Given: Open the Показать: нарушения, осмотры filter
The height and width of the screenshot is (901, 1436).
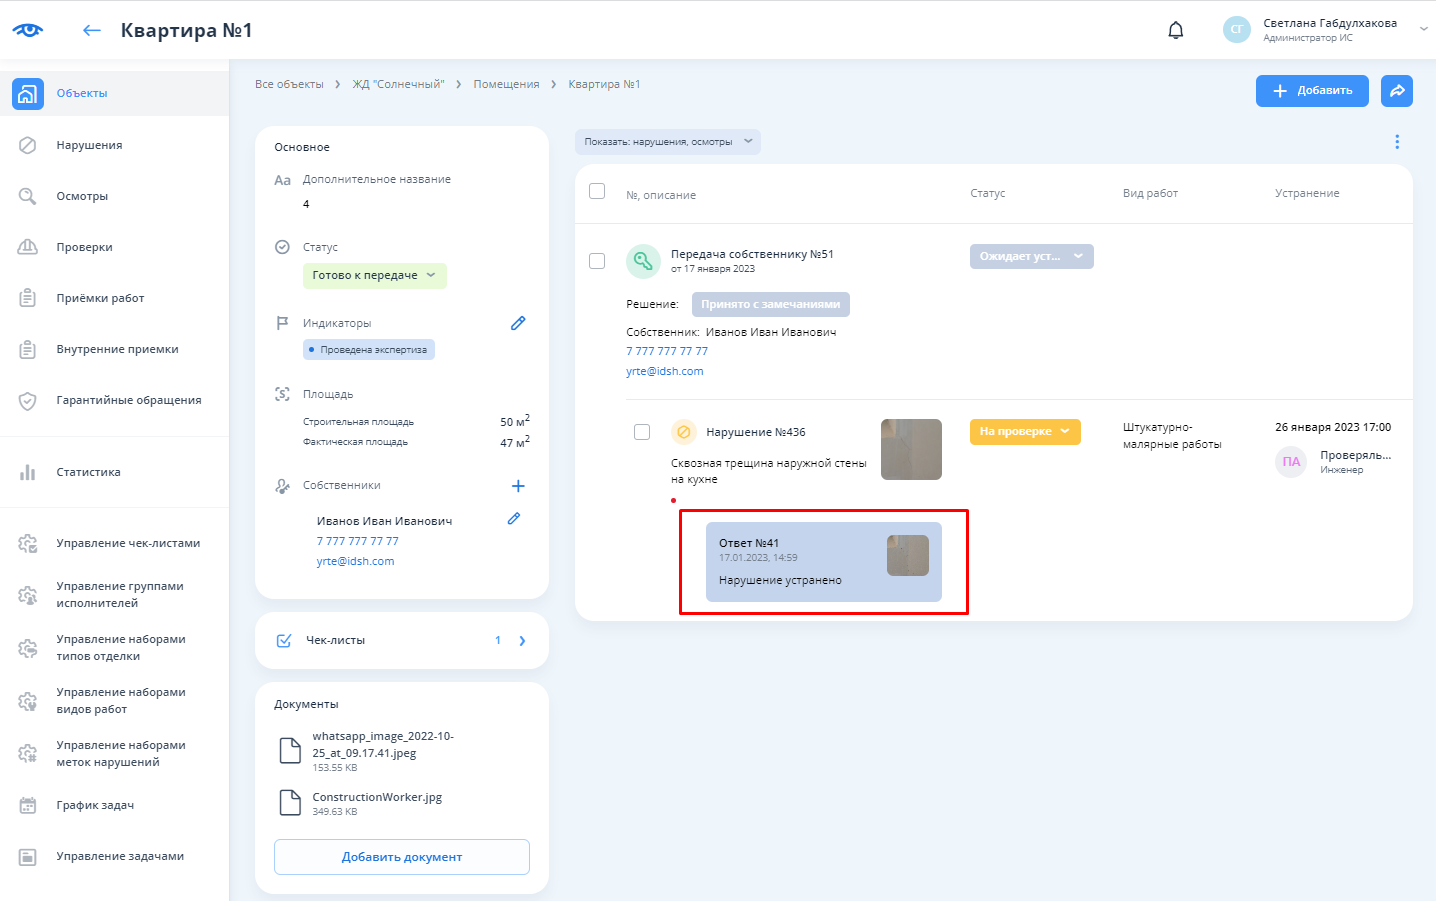Looking at the screenshot, I should [667, 142].
